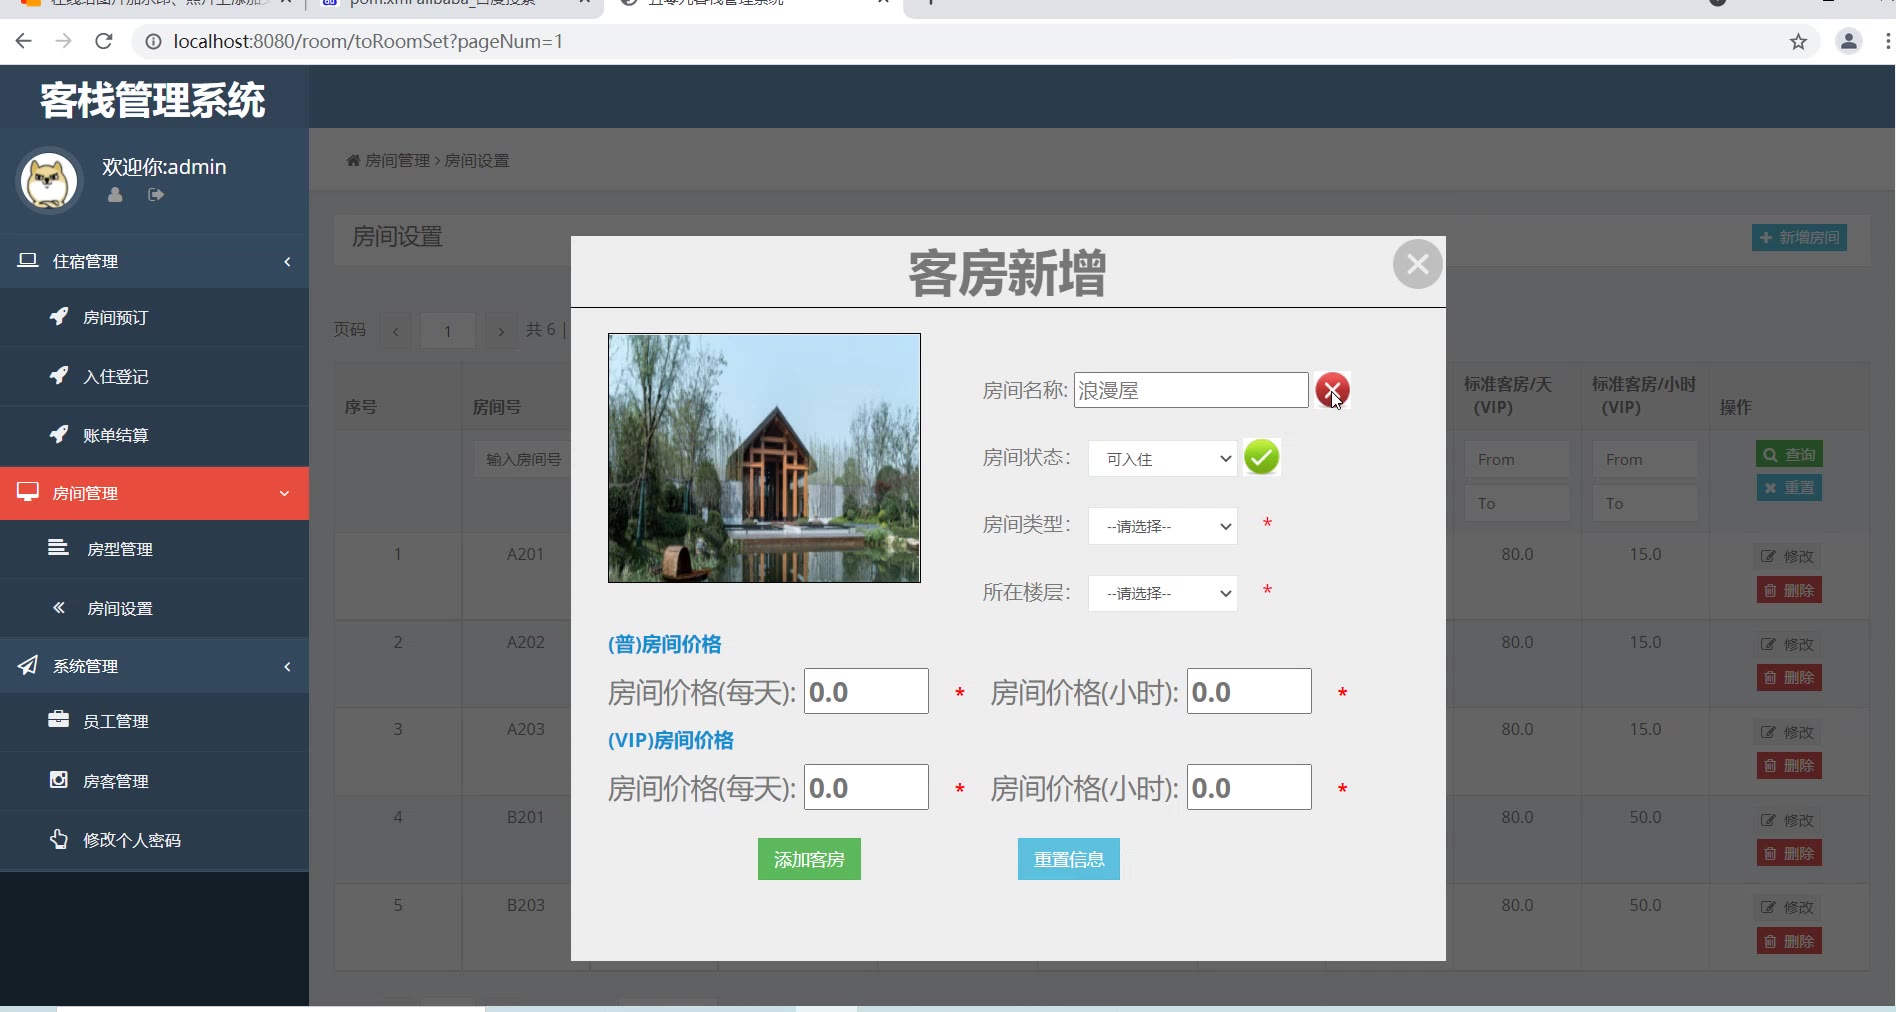Collapse the 系统管理 menu section
The image size is (1896, 1012).
(154, 666)
